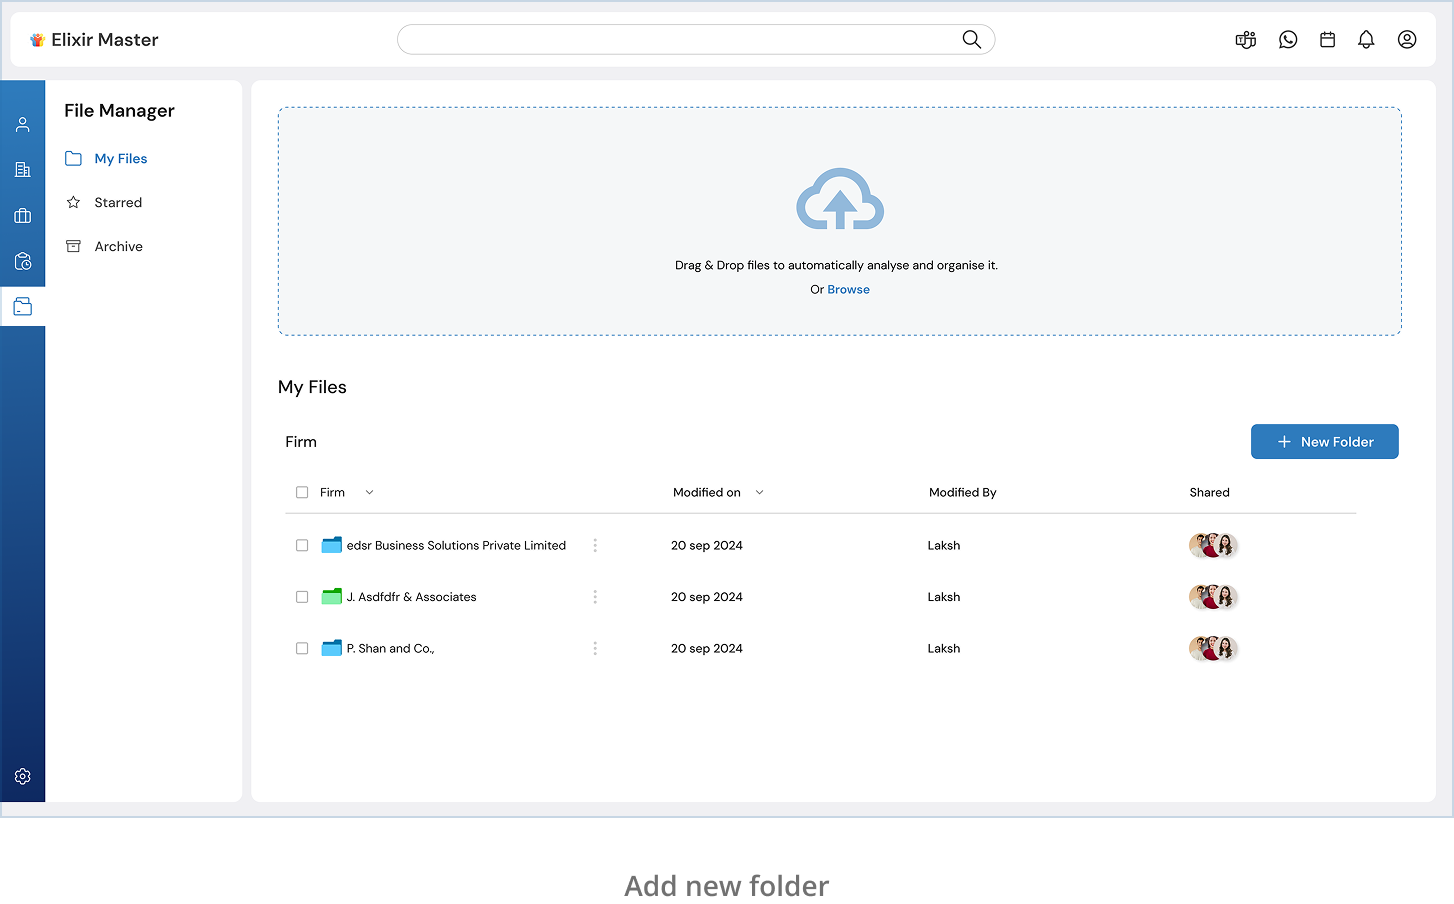The height and width of the screenshot is (904, 1454).
Task: Expand the Modified on sort chevron
Action: coord(759,493)
